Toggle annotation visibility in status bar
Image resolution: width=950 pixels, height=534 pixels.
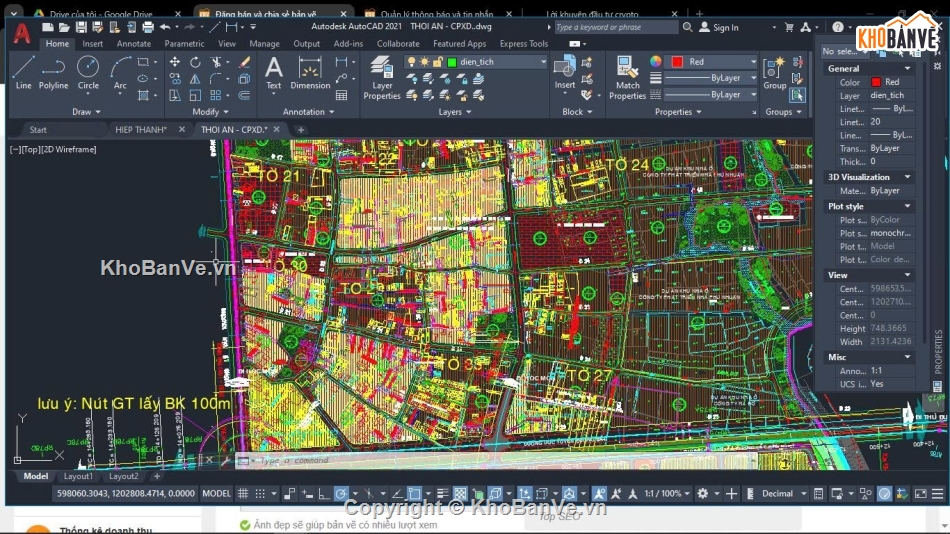pyautogui.click(x=599, y=493)
